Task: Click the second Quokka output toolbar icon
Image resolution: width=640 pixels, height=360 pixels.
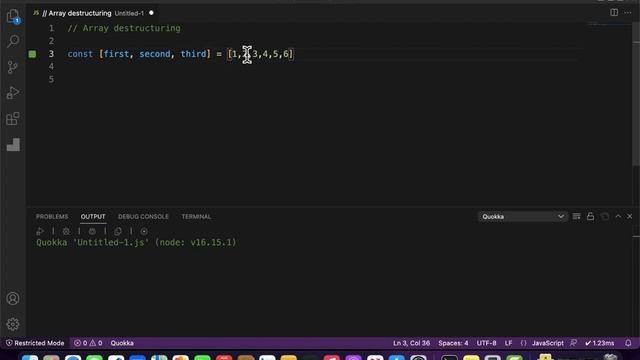Action: pos(66,231)
